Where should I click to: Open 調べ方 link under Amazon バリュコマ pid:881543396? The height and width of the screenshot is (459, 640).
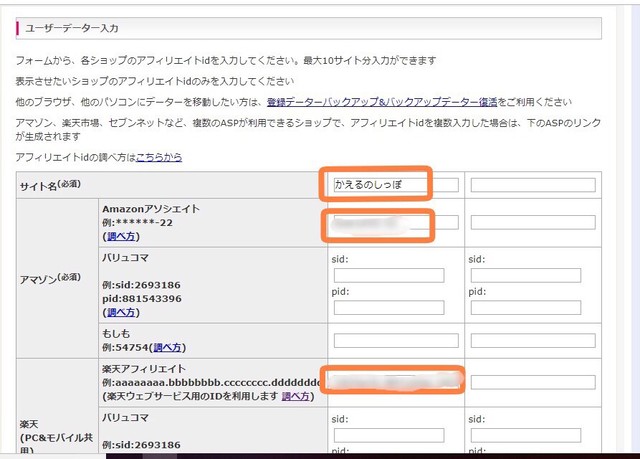(x=121, y=312)
